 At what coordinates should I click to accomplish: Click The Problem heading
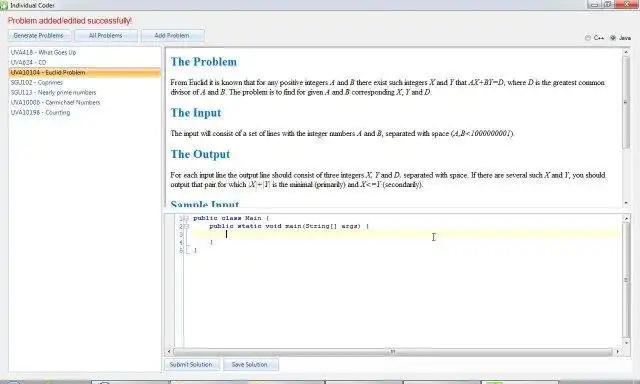204,62
